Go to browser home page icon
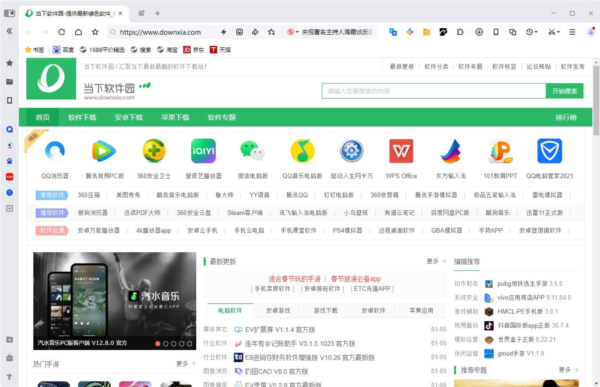 click(78, 32)
